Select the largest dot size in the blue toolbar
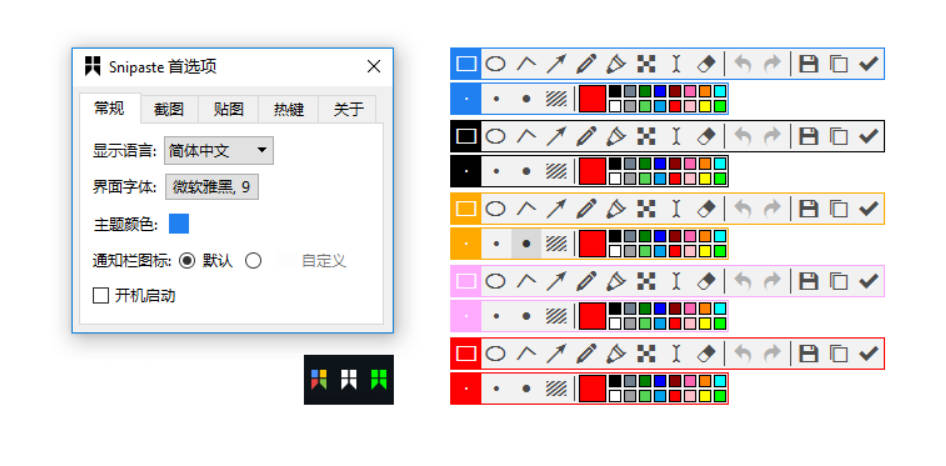The width and height of the screenshot is (946, 466). tap(526, 99)
